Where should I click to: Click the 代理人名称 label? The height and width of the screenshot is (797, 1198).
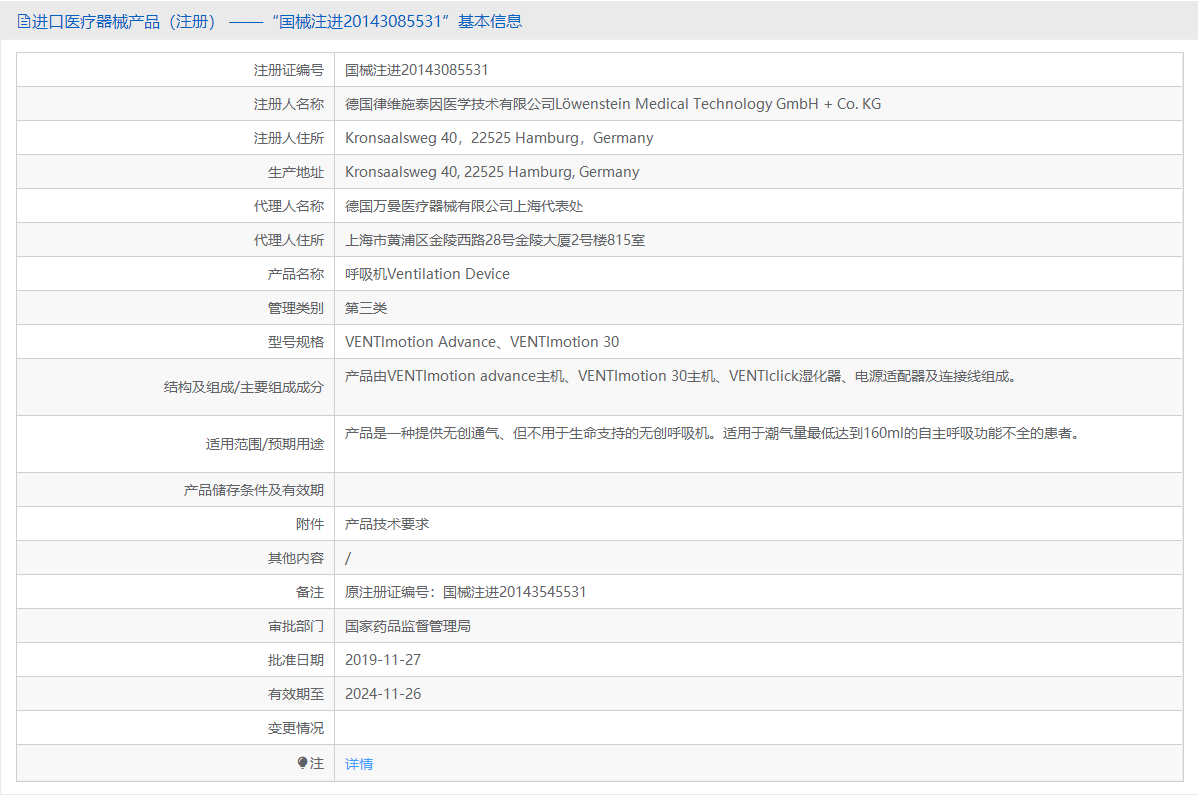(289, 206)
